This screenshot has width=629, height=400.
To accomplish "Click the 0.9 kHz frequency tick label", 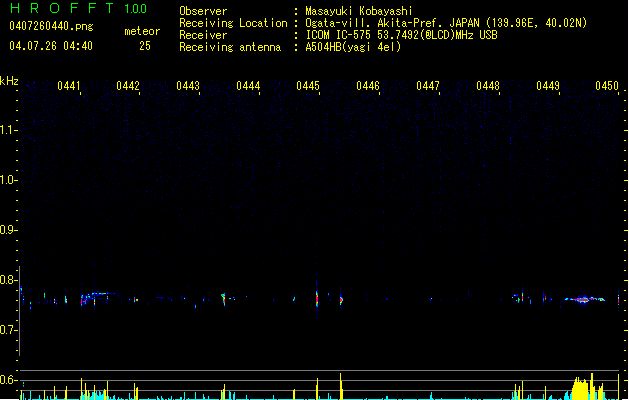I will point(8,230).
